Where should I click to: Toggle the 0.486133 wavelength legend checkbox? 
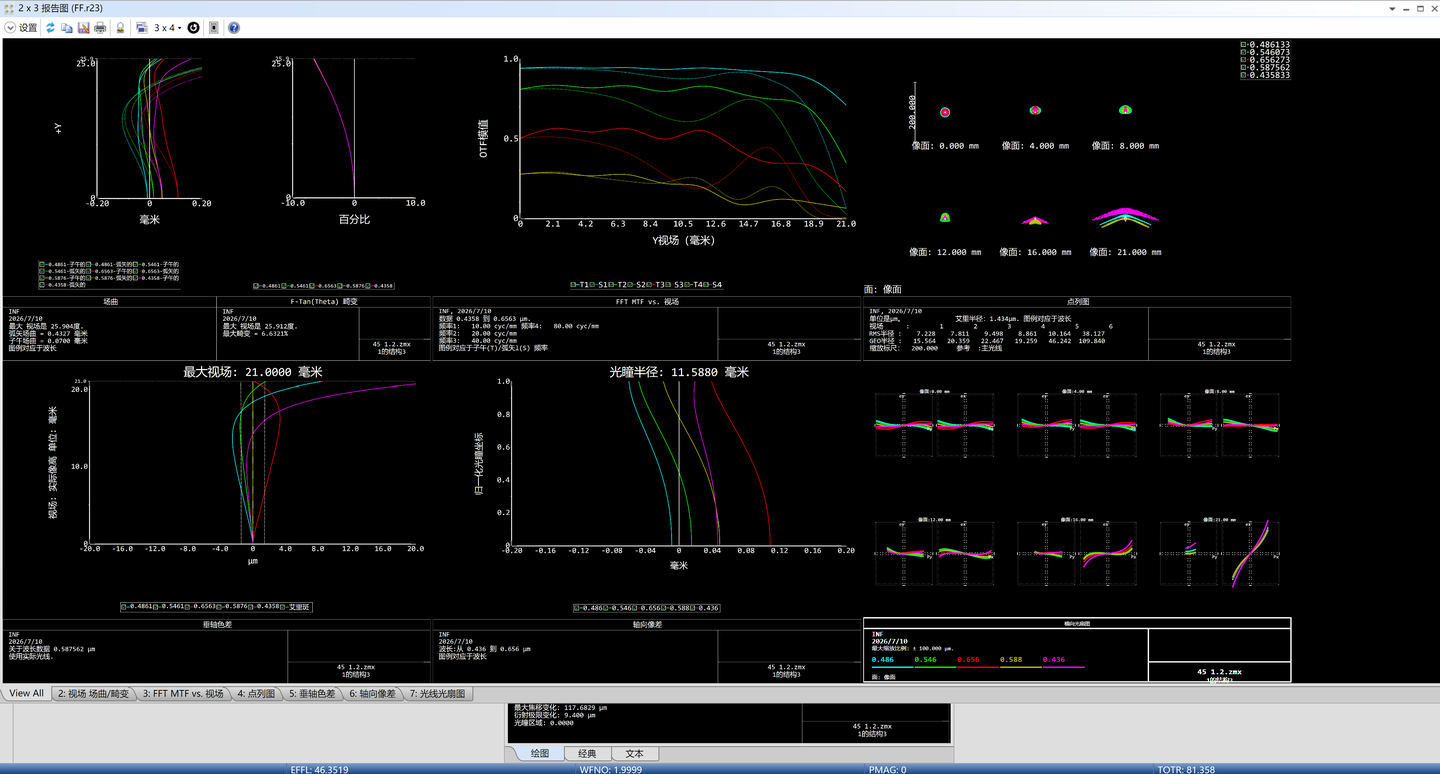click(x=1244, y=45)
